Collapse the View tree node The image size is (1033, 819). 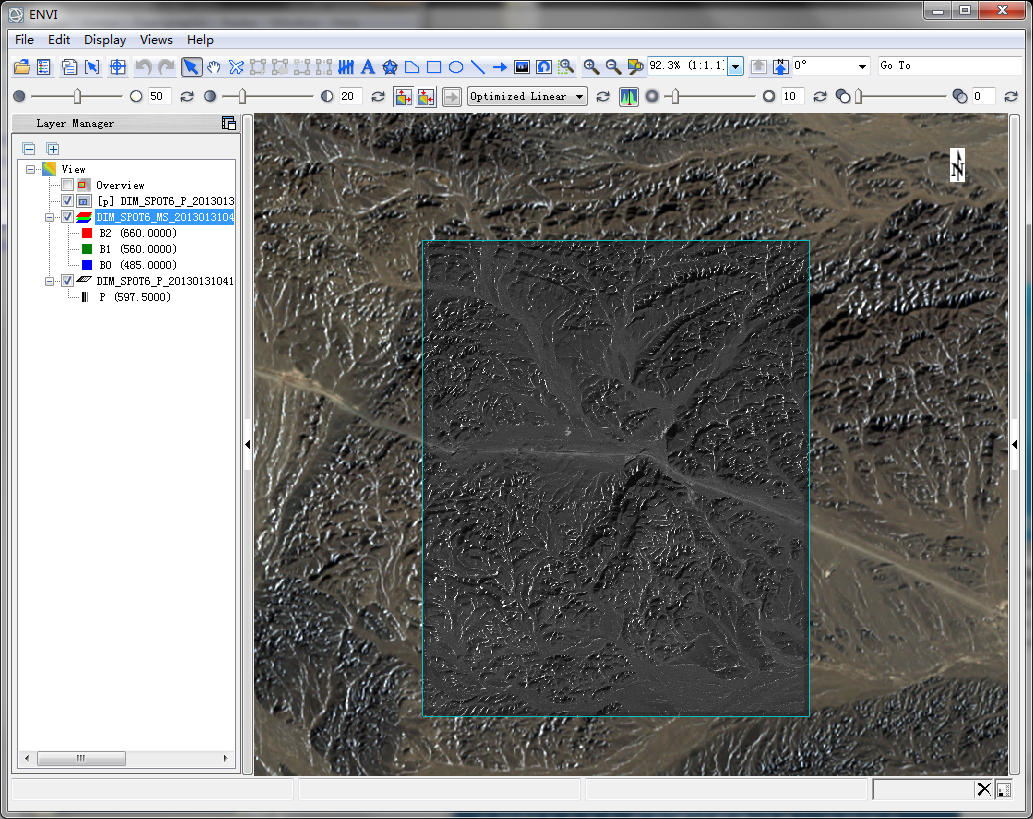[31, 169]
